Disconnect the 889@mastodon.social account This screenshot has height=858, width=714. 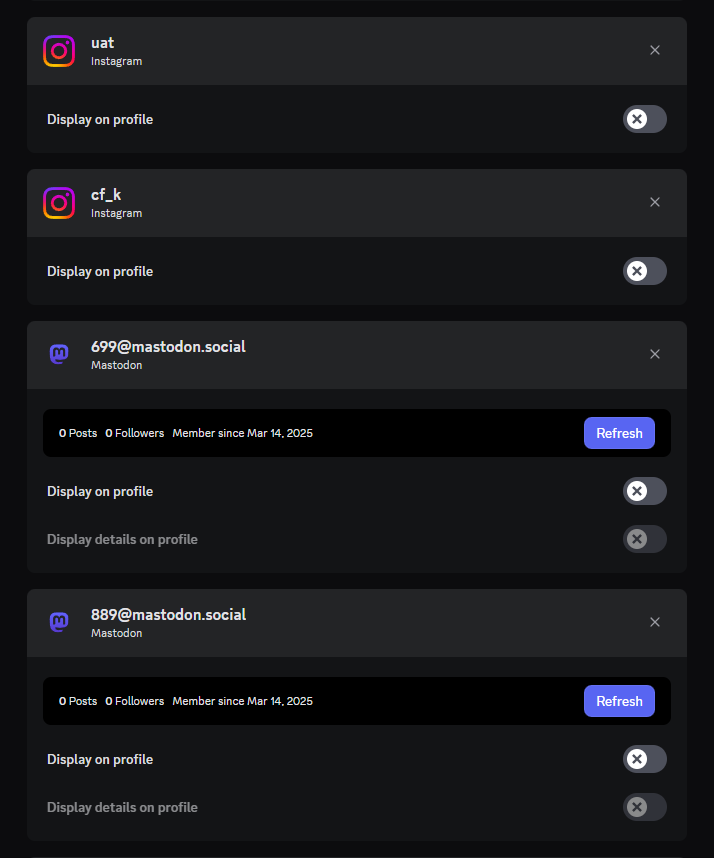point(655,623)
